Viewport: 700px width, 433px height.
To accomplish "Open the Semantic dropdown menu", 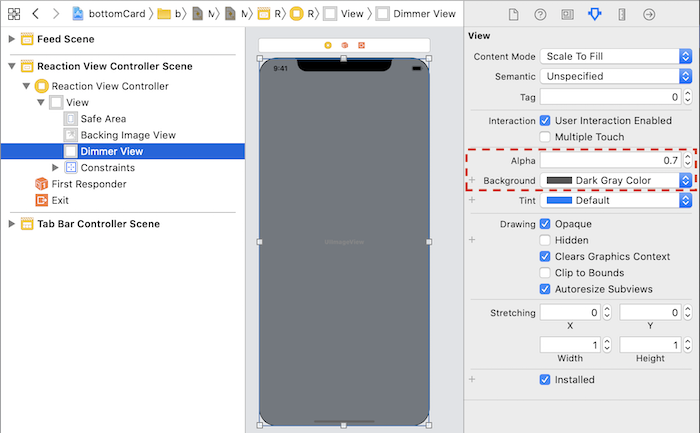I will point(616,76).
